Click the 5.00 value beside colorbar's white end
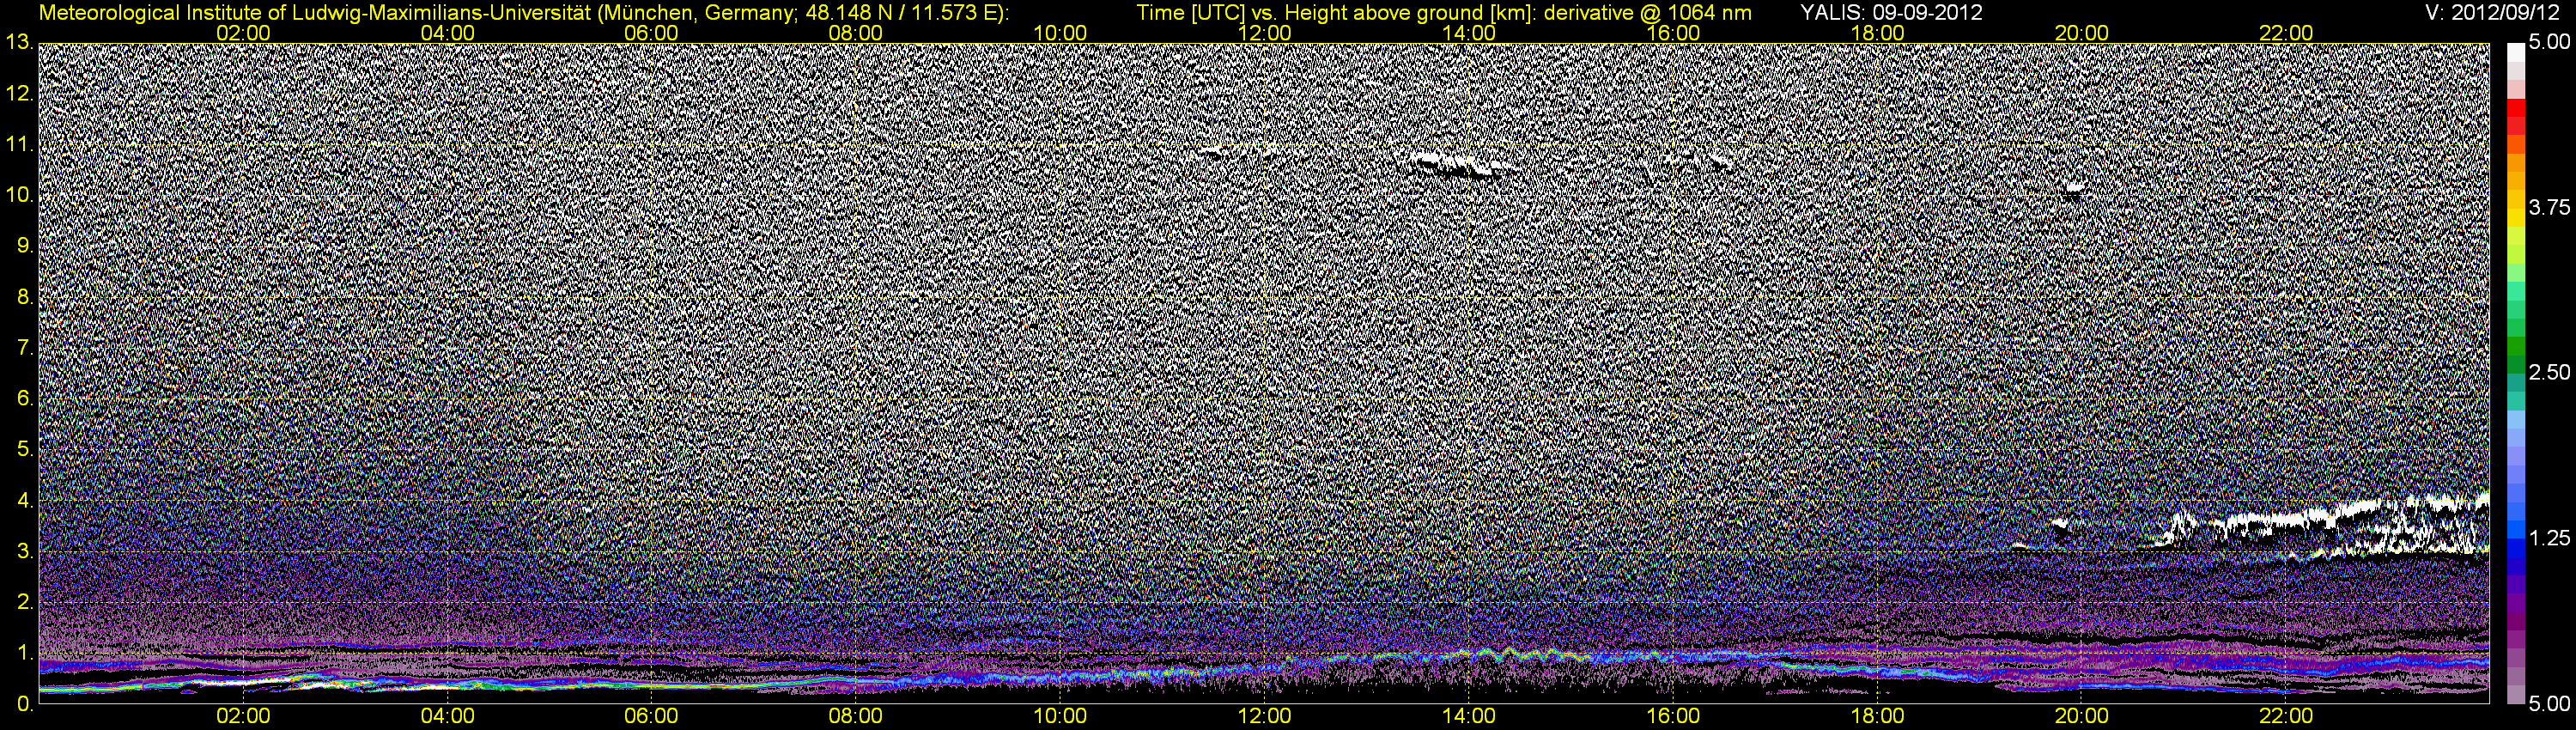 pyautogui.click(x=2549, y=43)
